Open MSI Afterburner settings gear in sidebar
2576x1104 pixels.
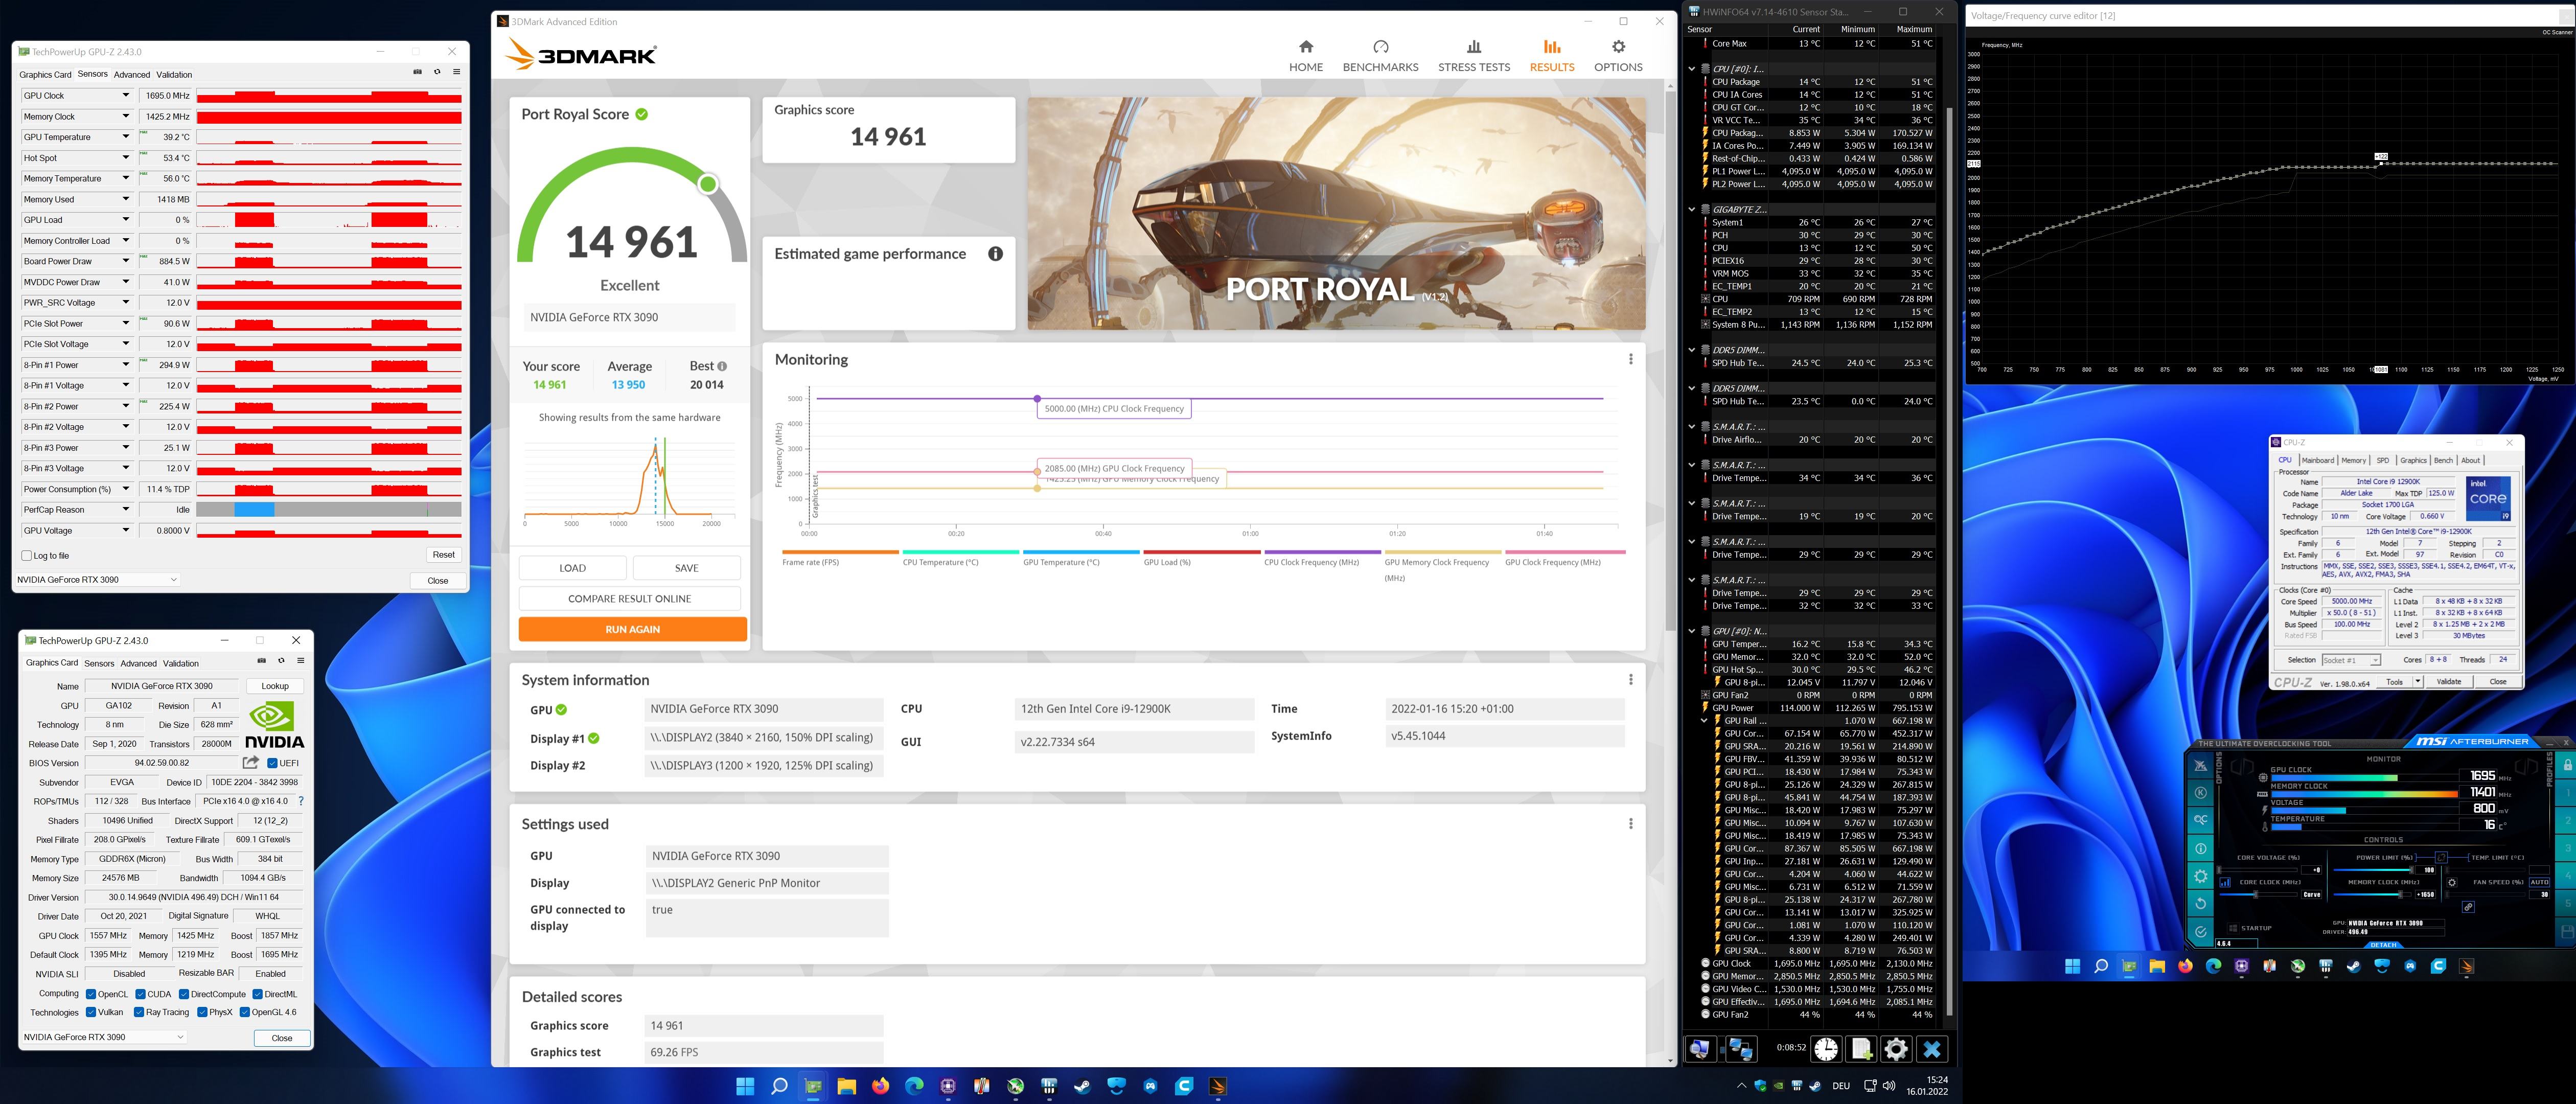[x=2201, y=876]
